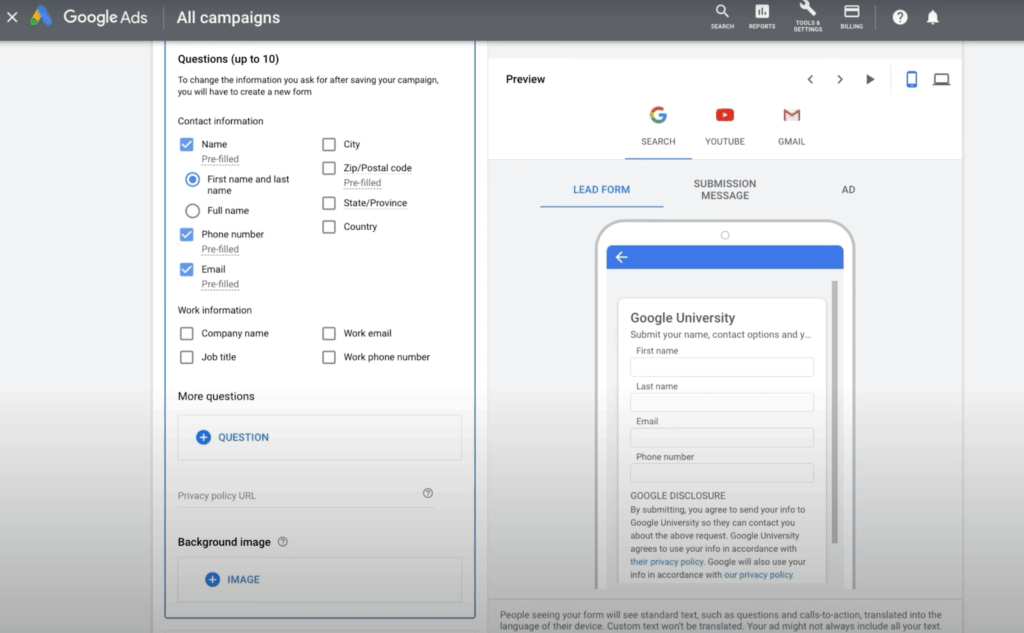Uncheck the Name checkbox
1024x633 pixels.
pos(187,144)
